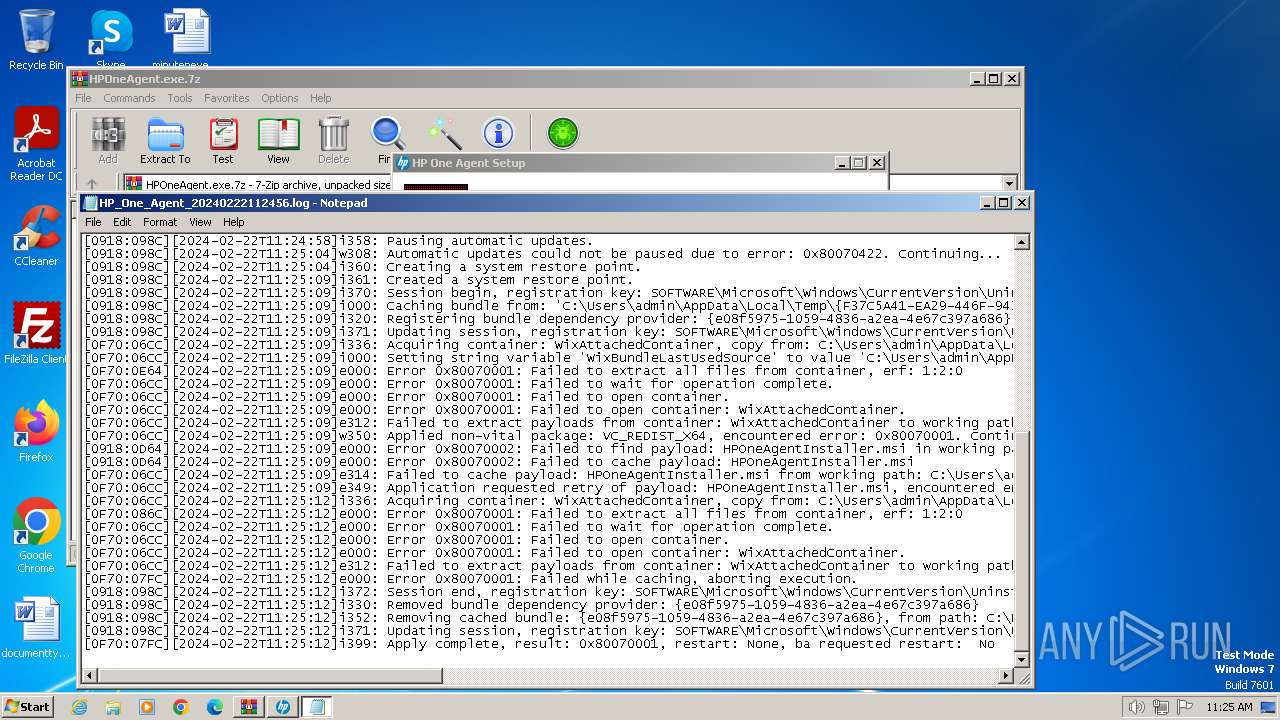Click Notepad horizontal scrollbar left arrow
Viewport: 1280px width, 720px height.
[x=90, y=677]
